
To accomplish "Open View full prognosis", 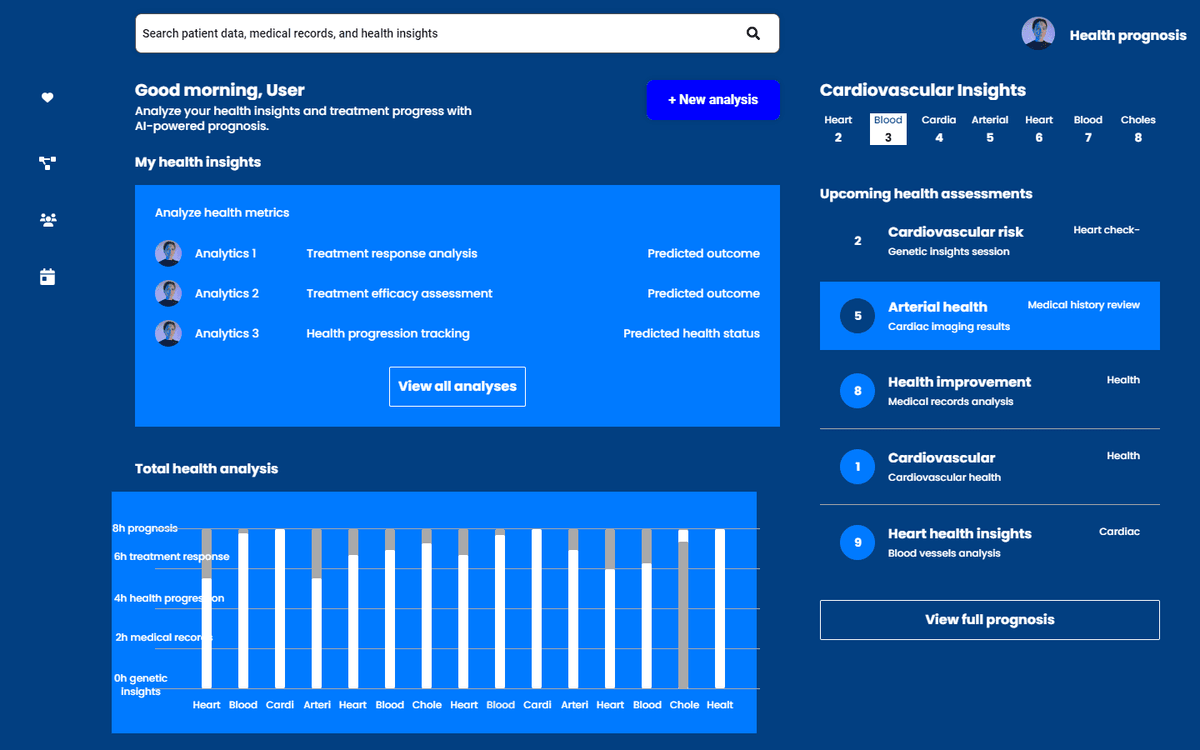I will 989,620.
